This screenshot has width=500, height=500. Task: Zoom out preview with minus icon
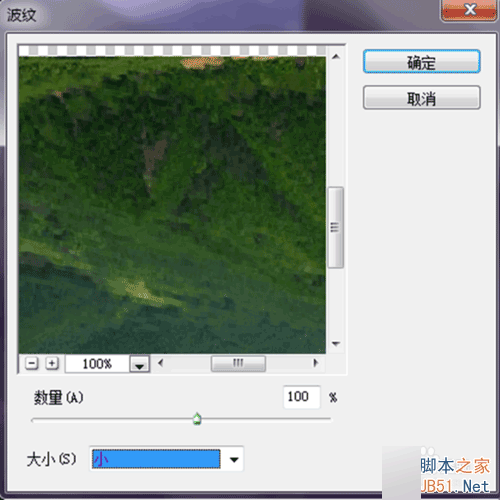[x=32, y=363]
